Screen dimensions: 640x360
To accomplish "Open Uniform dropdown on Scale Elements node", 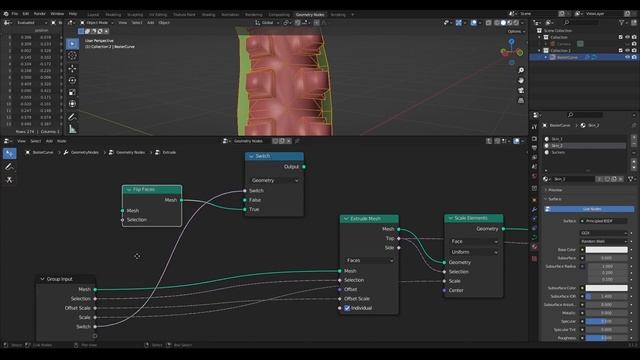I will click(x=474, y=252).
